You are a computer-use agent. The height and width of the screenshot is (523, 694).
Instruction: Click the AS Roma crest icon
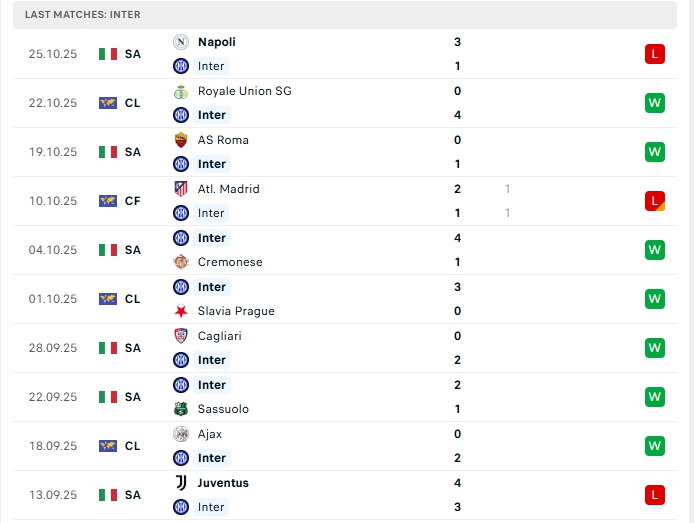coord(181,140)
